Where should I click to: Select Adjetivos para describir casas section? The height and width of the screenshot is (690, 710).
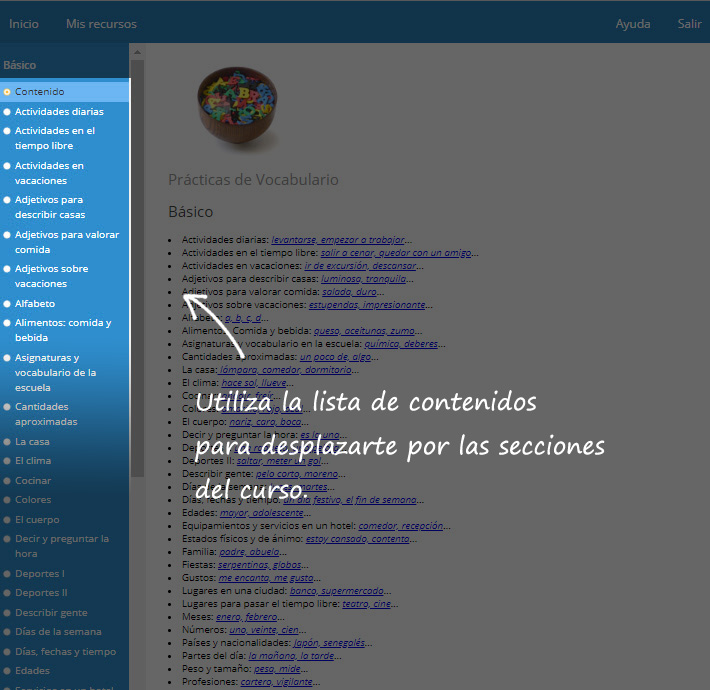50,207
